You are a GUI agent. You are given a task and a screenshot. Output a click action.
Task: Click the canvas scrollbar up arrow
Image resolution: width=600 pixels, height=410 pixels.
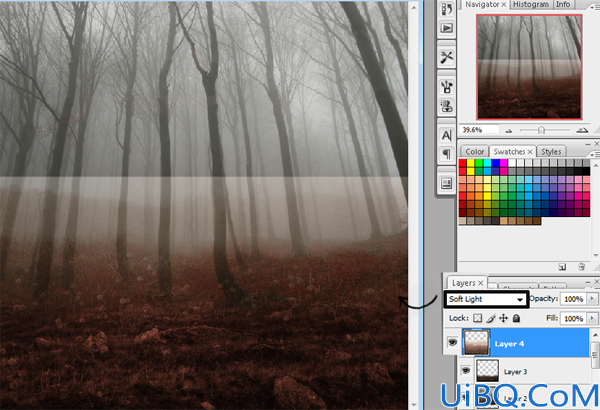coord(414,7)
